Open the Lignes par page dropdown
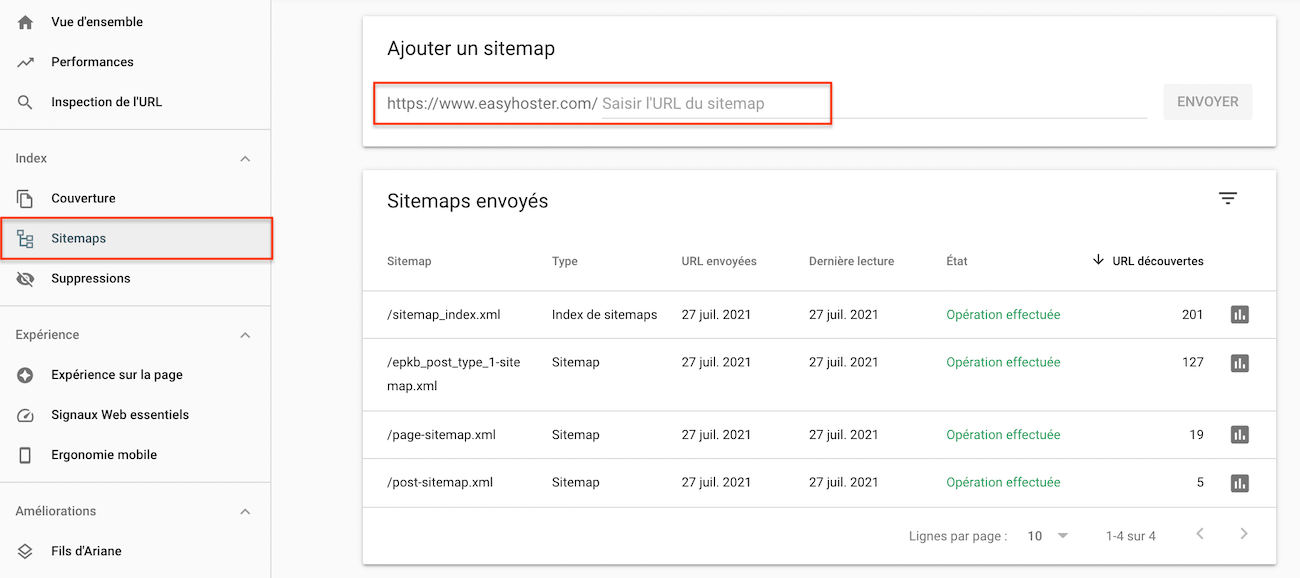The height and width of the screenshot is (578, 1300). pos(1046,536)
